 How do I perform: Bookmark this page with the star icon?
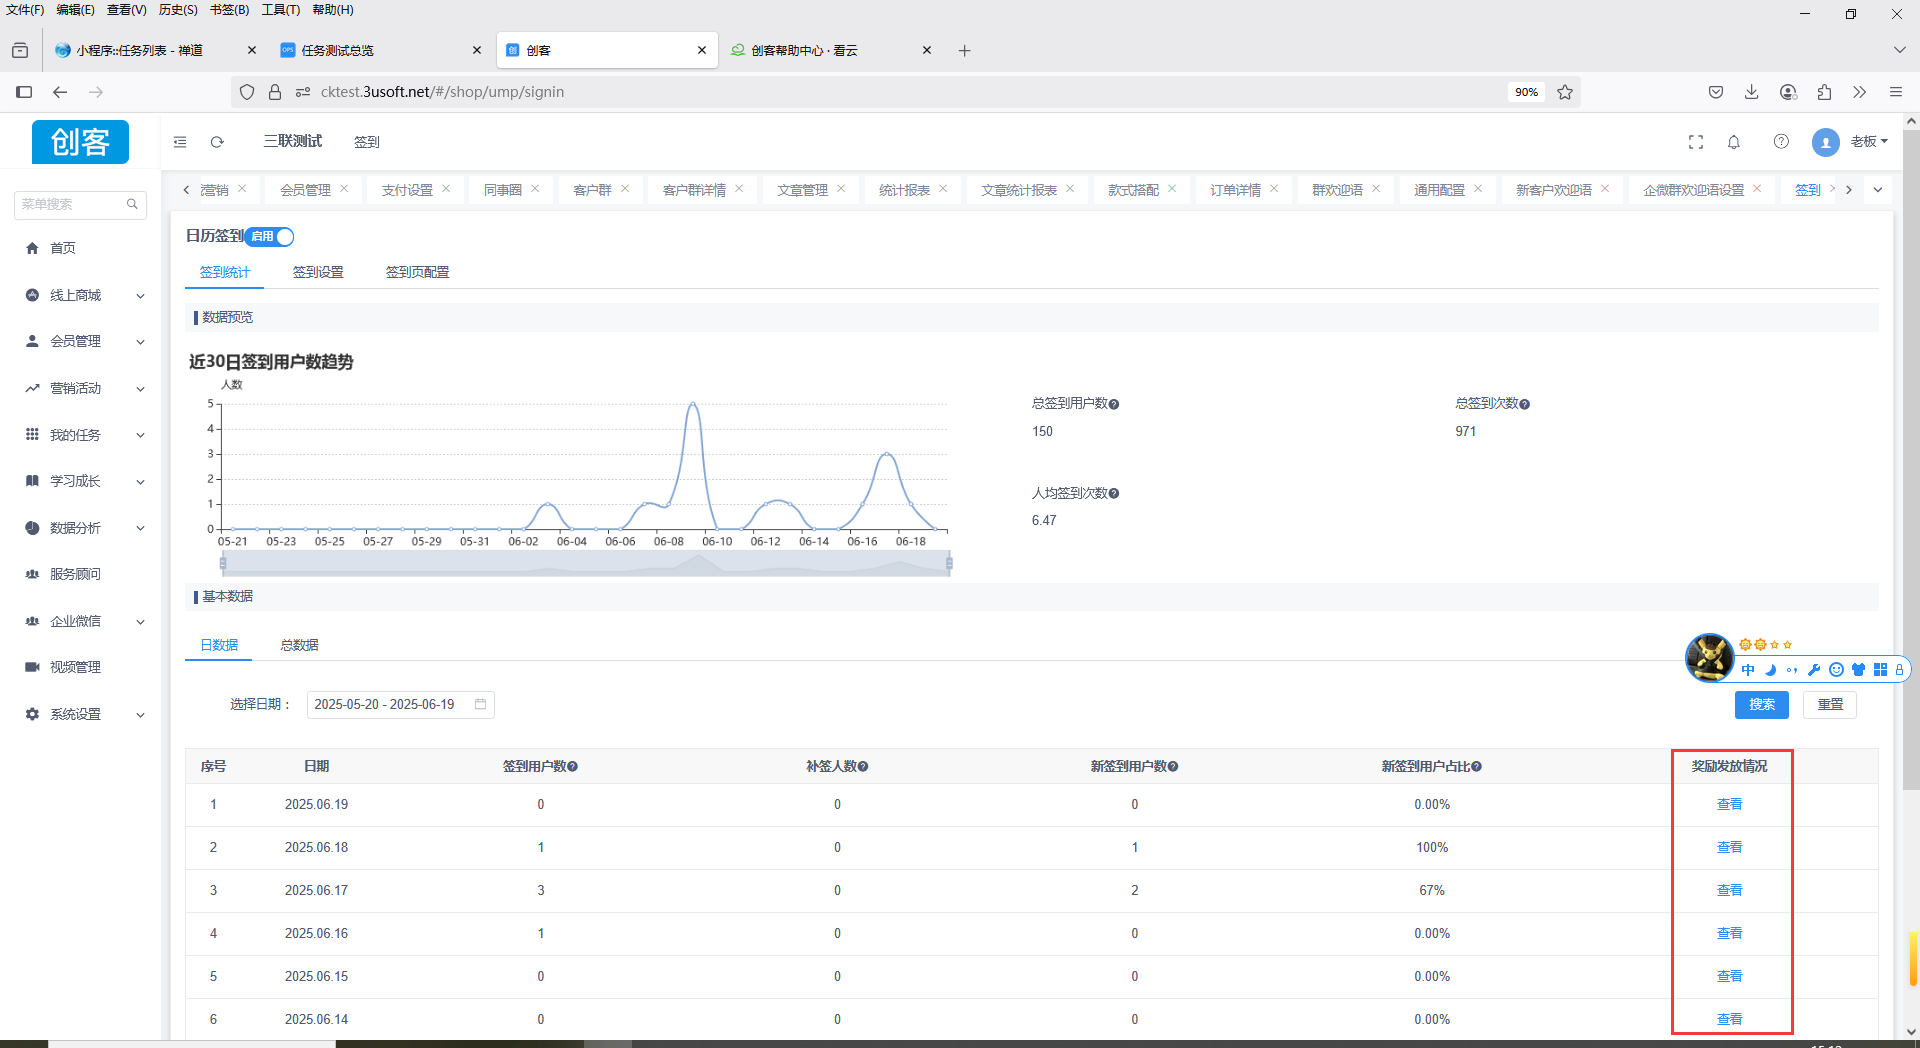(1565, 92)
